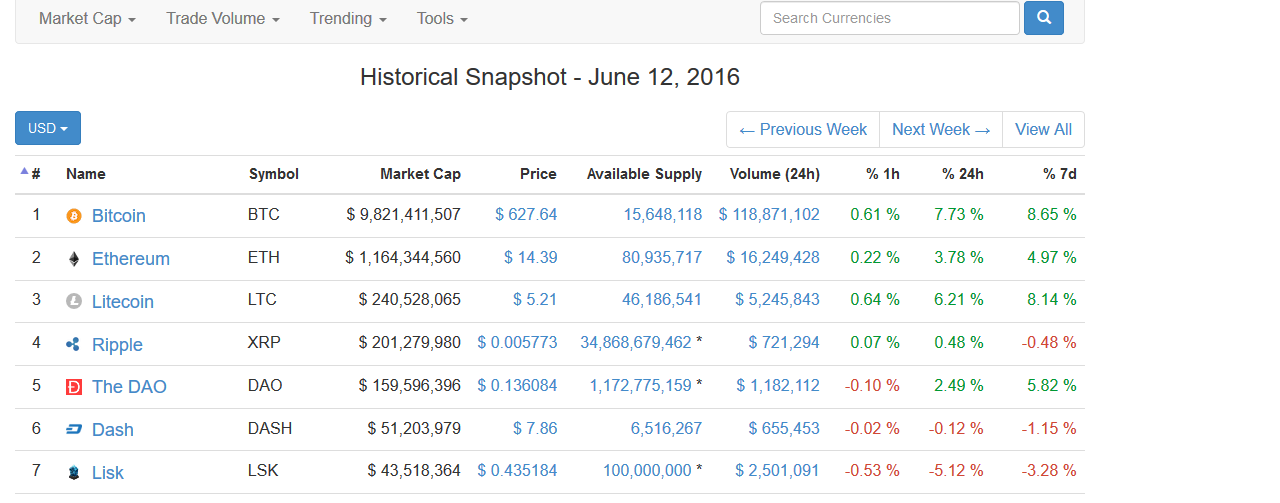Sort by Price column header
Viewport: 1280px width, 503px height.
coord(538,174)
